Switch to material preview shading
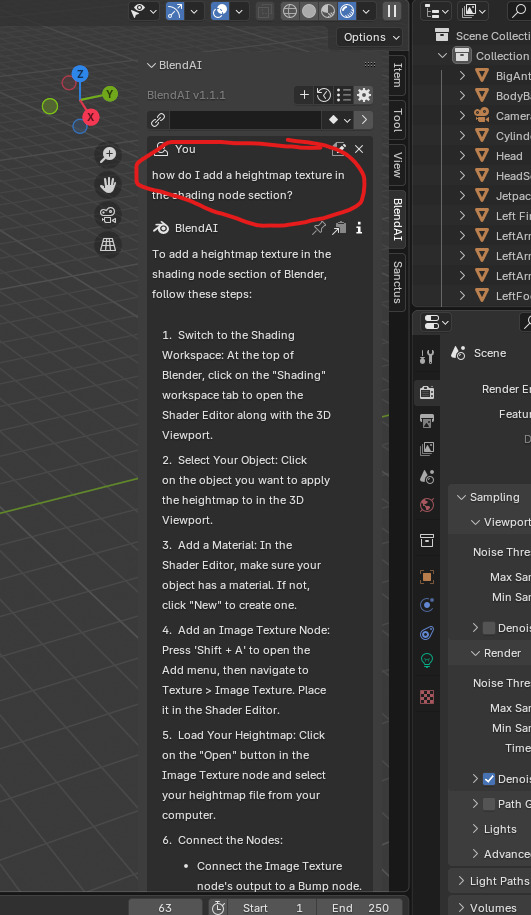Viewport: 531px width, 915px height. point(328,11)
